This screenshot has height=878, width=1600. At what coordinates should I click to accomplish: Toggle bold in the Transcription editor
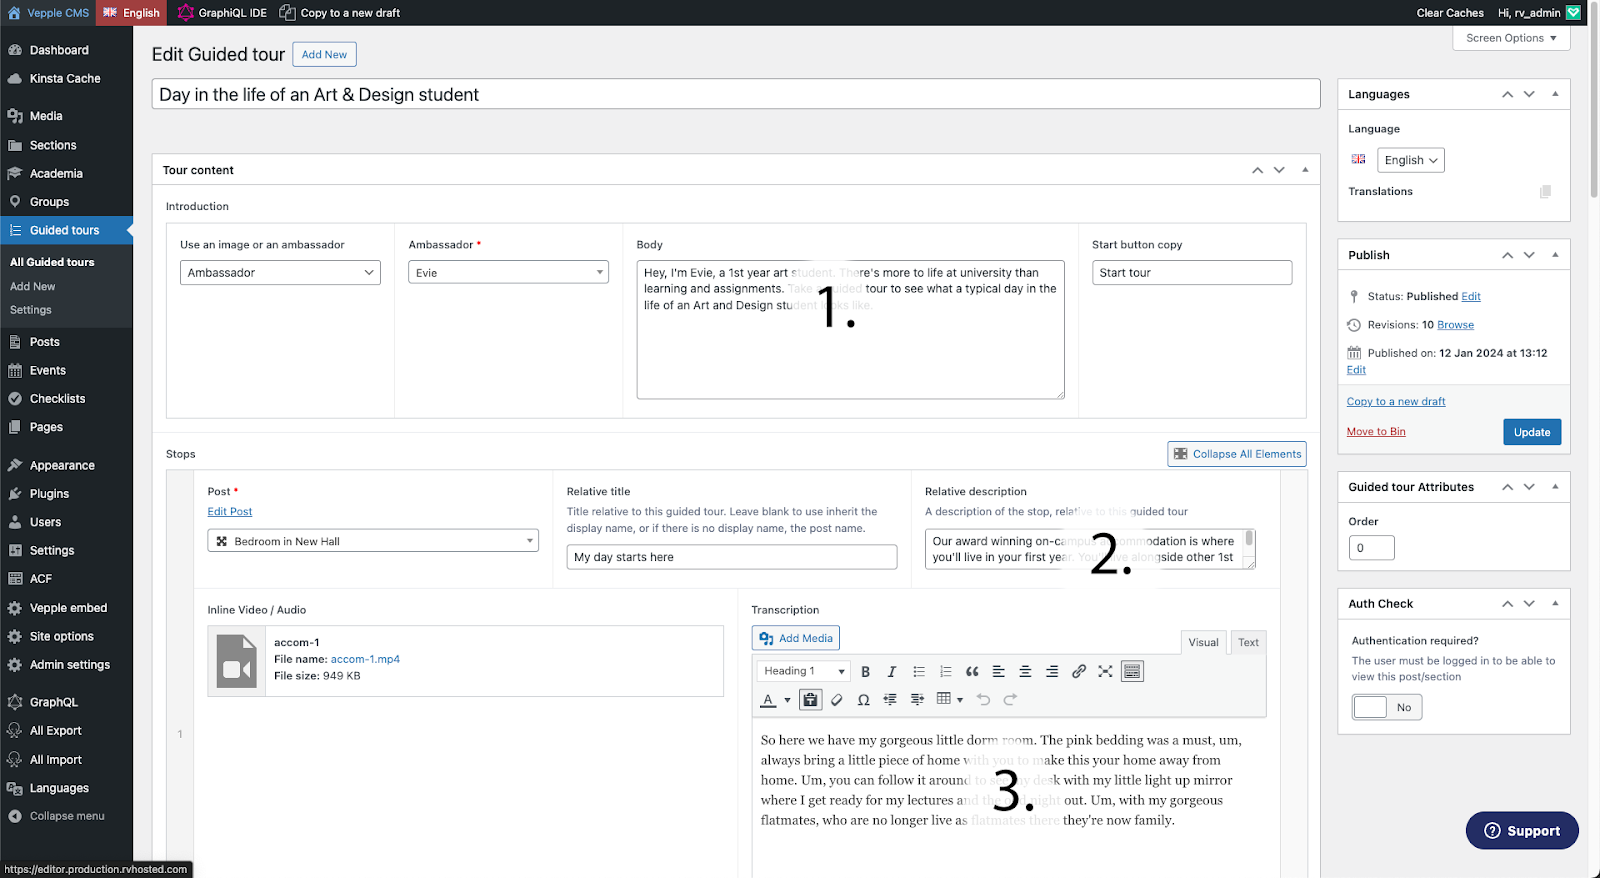pyautogui.click(x=866, y=672)
